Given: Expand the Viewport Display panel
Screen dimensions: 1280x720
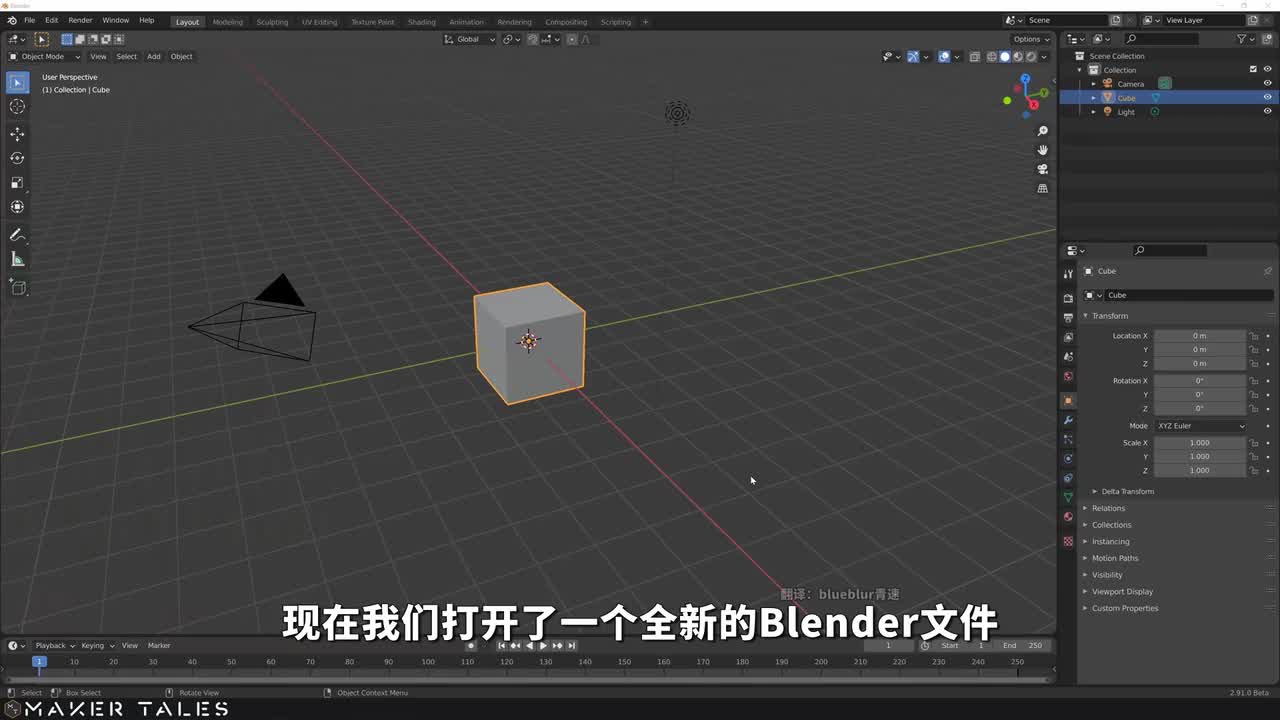Looking at the screenshot, I should click(1122, 592).
